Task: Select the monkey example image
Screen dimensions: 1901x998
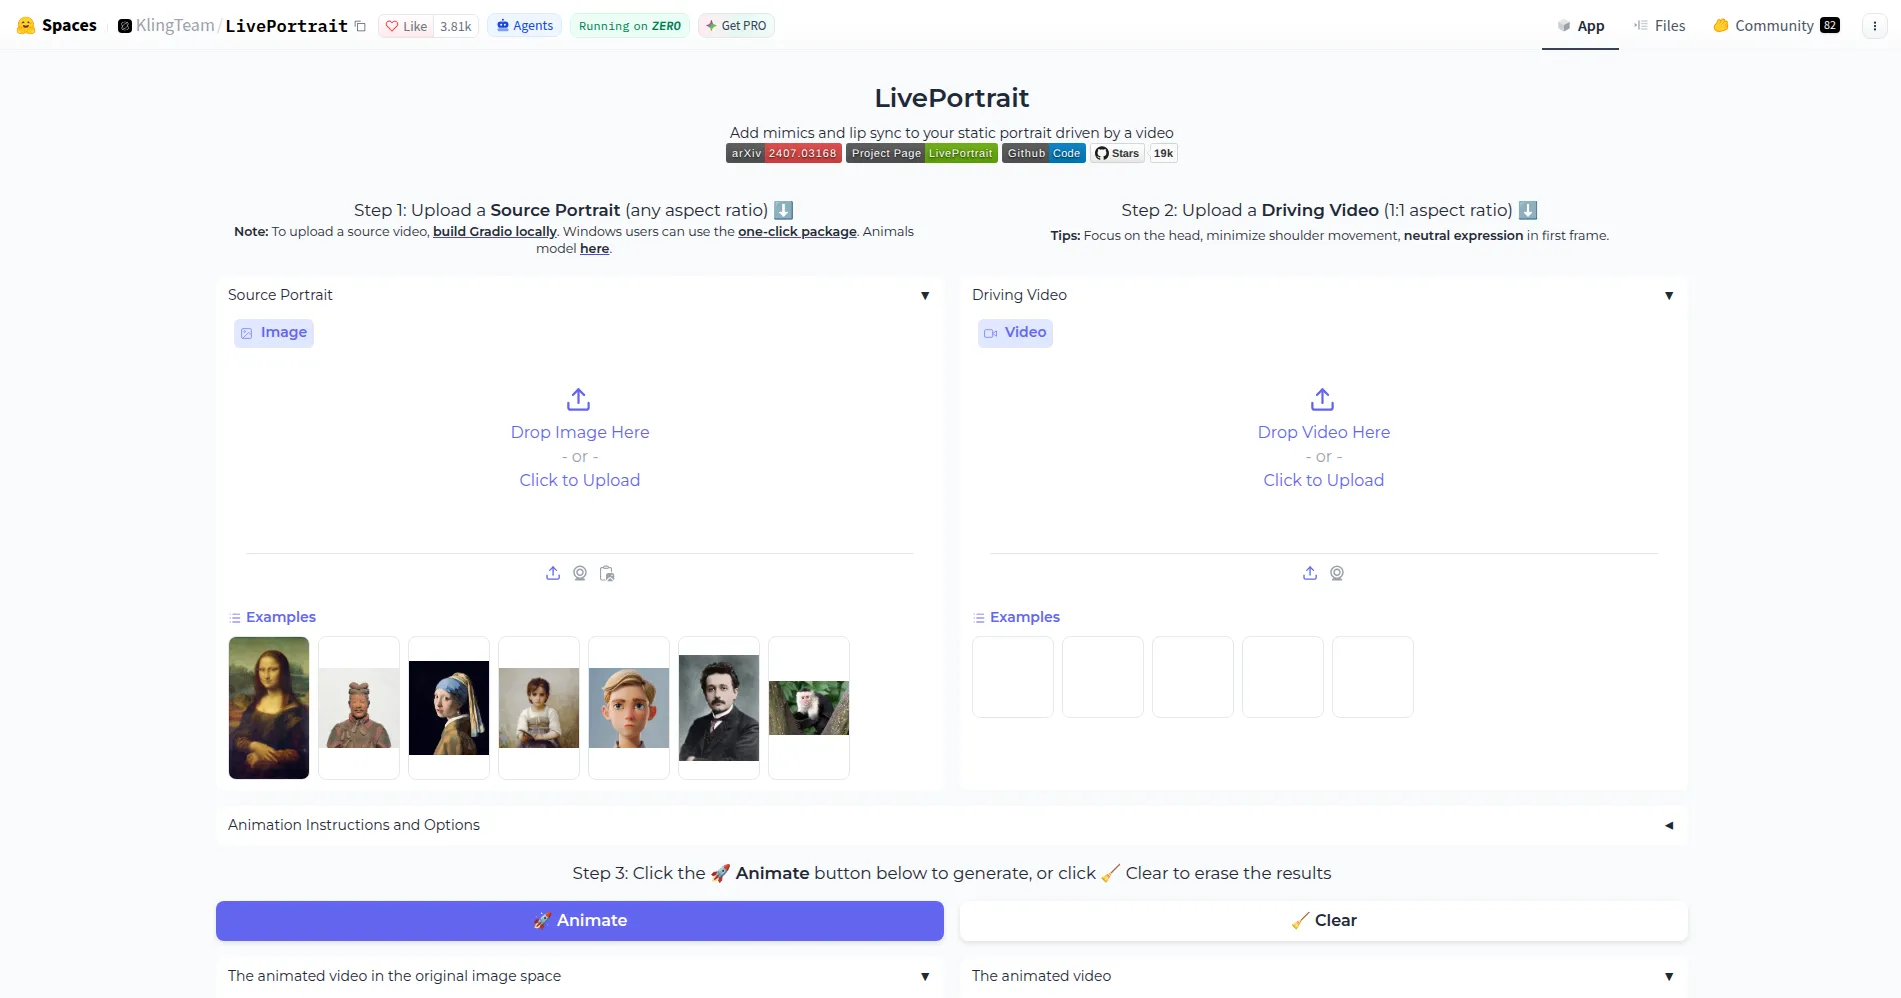Action: [809, 708]
